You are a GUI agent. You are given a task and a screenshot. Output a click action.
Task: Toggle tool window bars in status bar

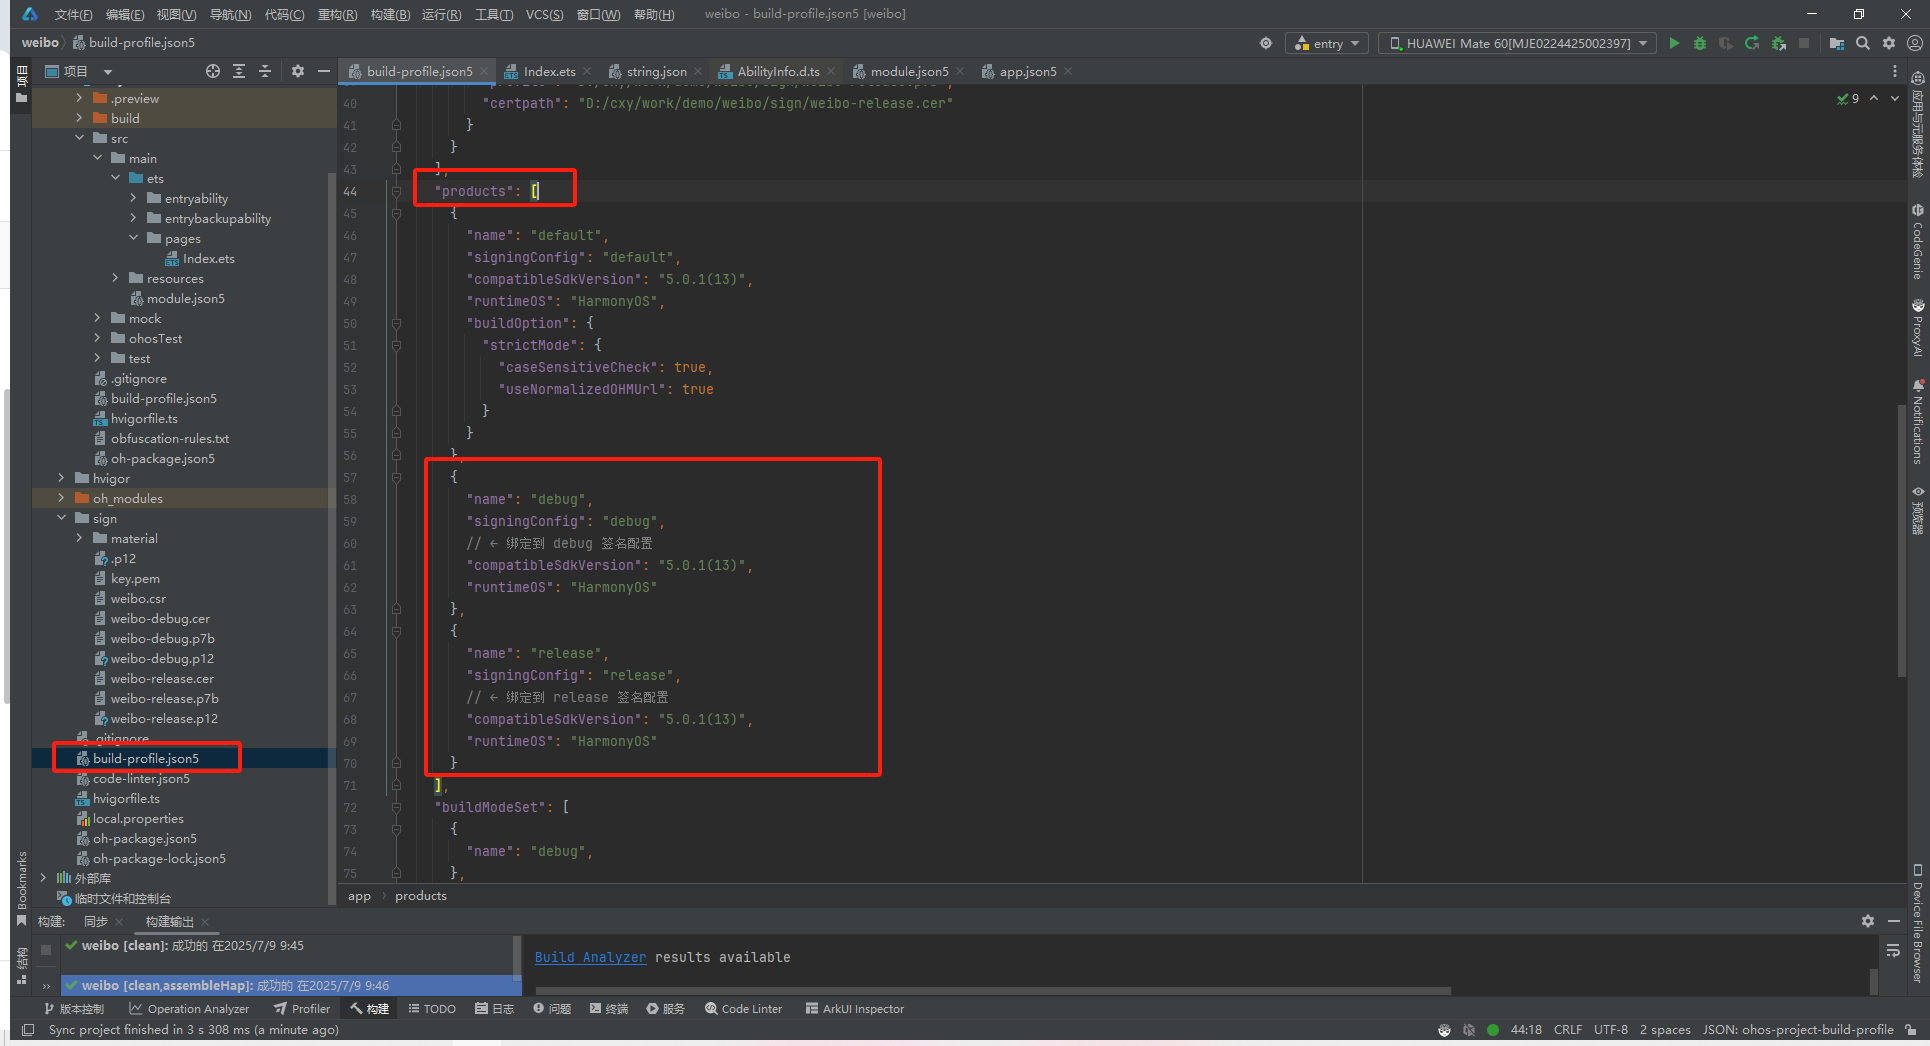(28, 1030)
